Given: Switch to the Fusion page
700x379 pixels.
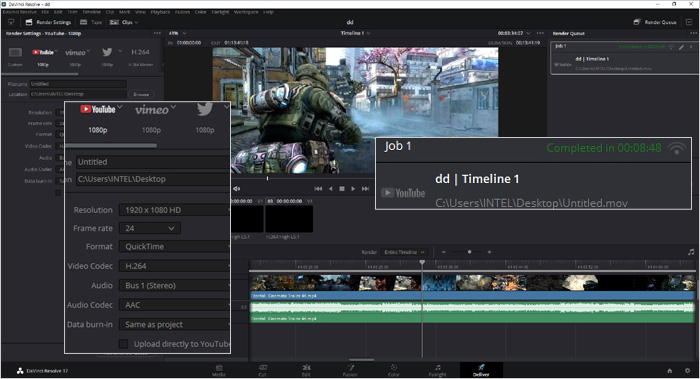Looking at the screenshot, I should (x=350, y=371).
